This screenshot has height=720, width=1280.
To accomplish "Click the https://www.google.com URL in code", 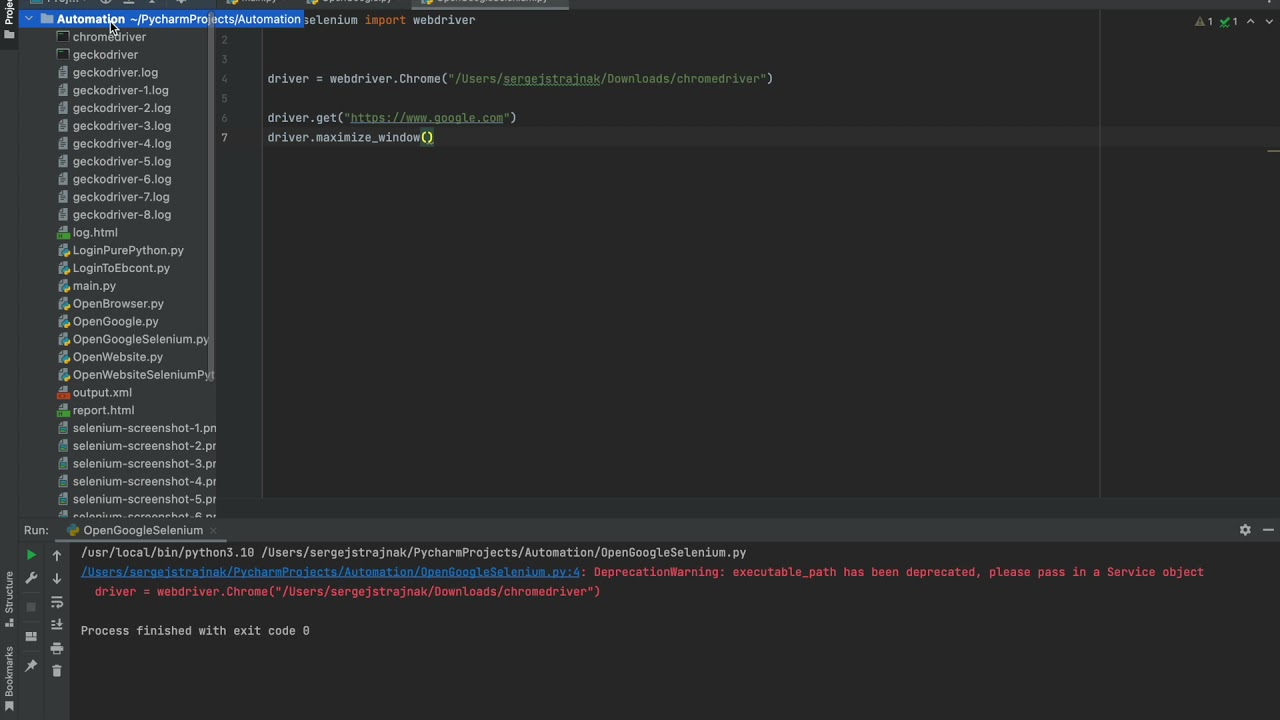I will 427,118.
